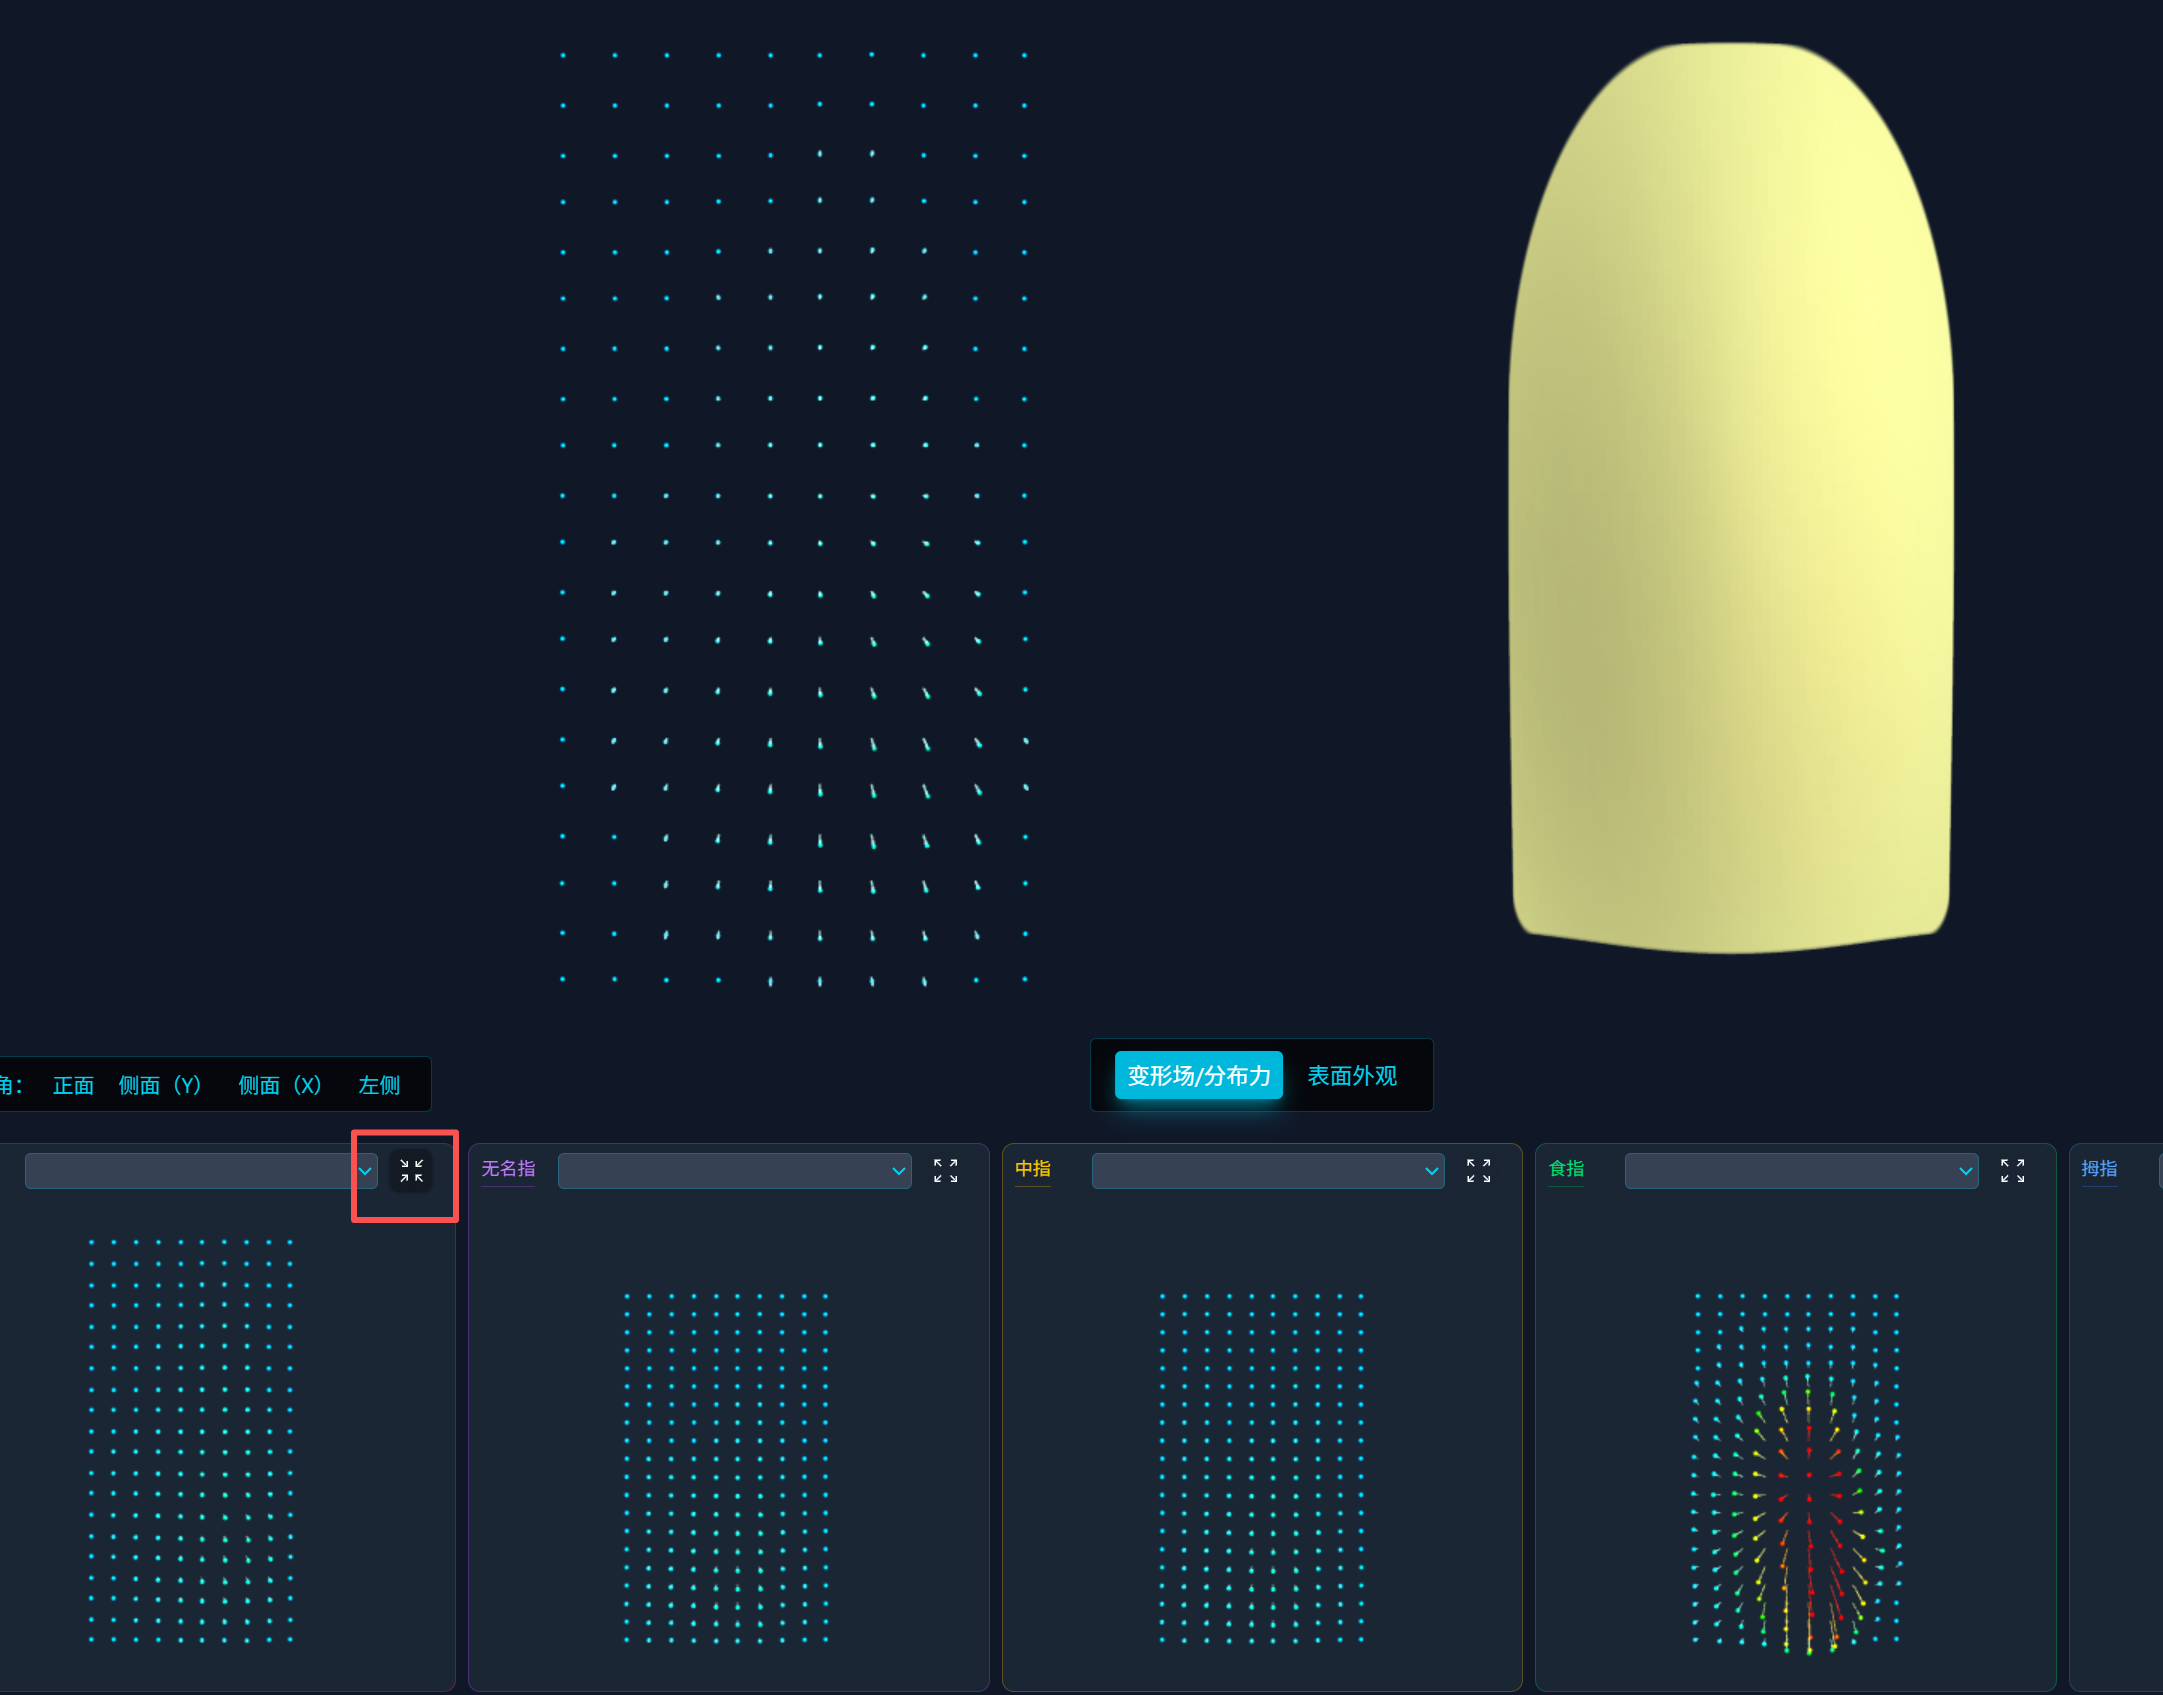Screen dimensions: 2163x1695
Task: Switch to 变形场/分布力 display mode
Action: [1198, 1076]
